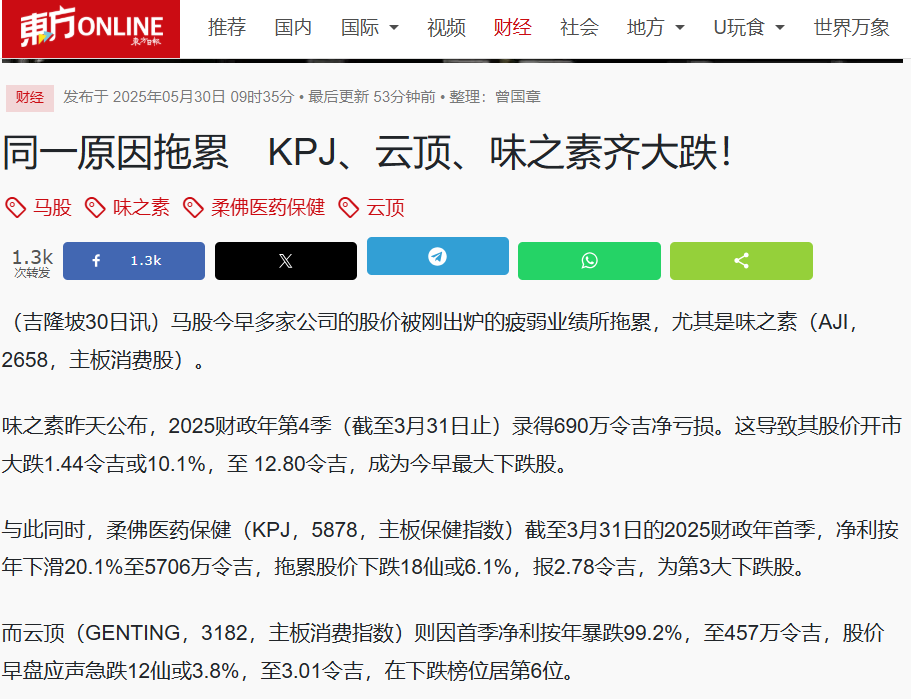Screen dimensions: 911x699
Task: Click the editor name 曾国章
Action: (x=518, y=97)
